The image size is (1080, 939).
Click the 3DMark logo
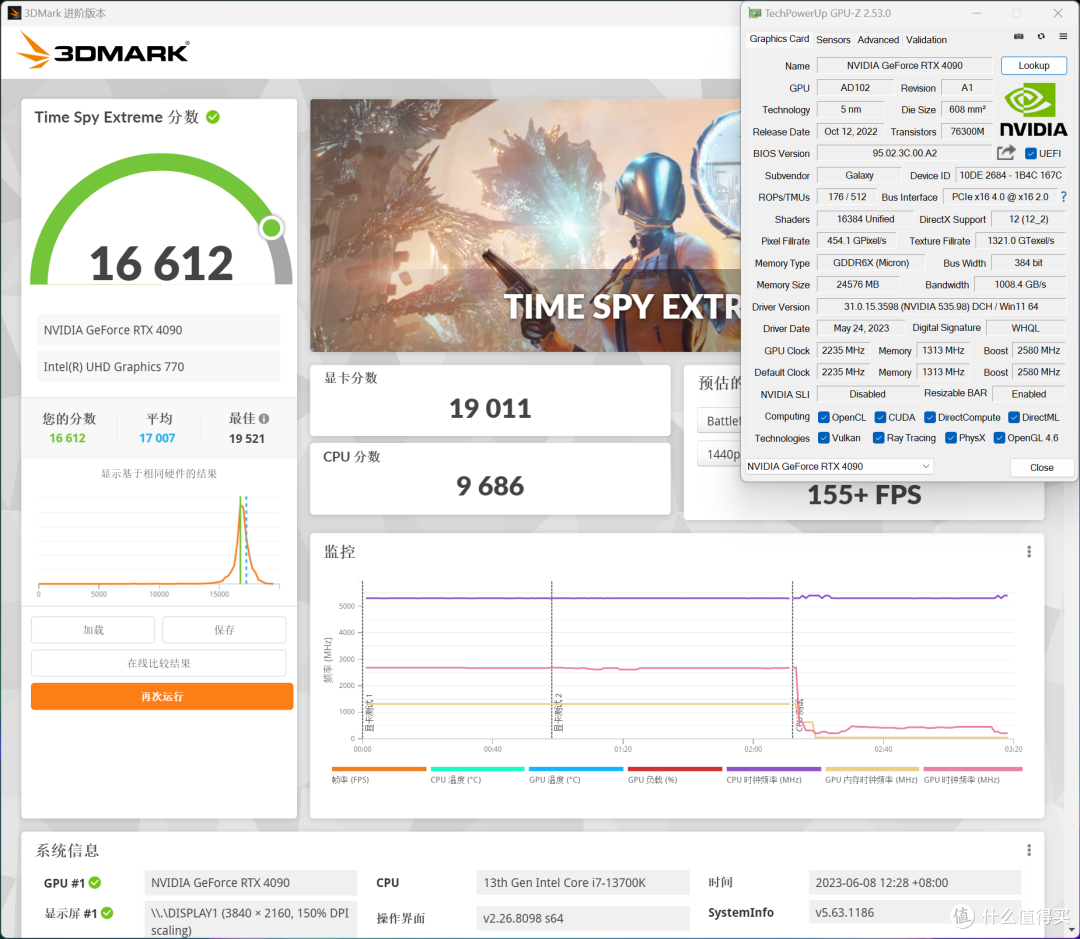103,51
